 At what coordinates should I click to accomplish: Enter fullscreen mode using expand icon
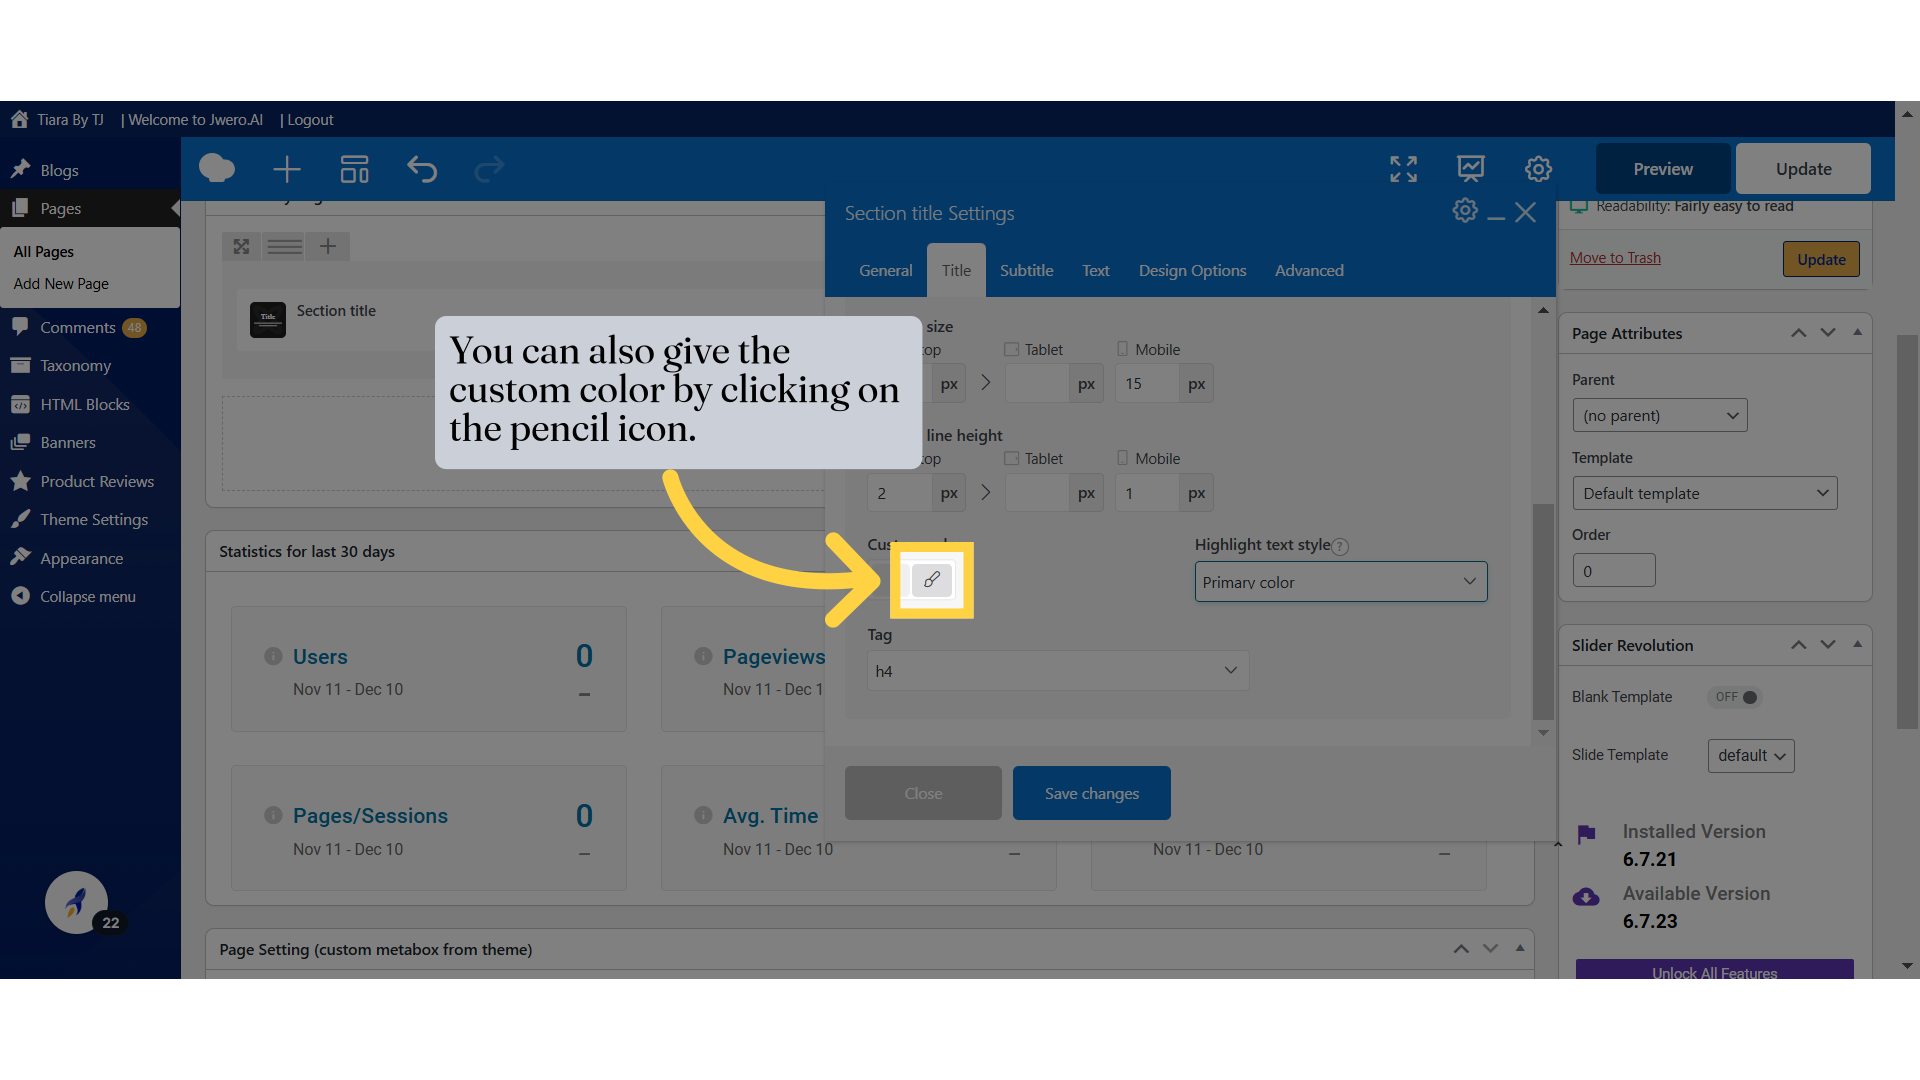(1403, 169)
